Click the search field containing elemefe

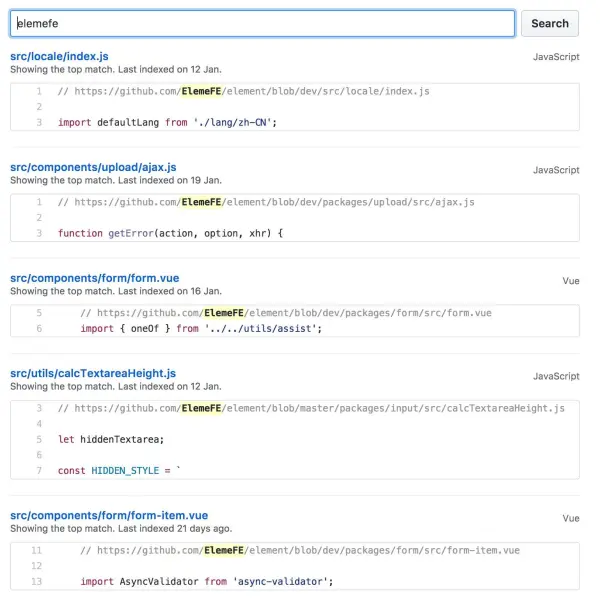[x=262, y=23]
